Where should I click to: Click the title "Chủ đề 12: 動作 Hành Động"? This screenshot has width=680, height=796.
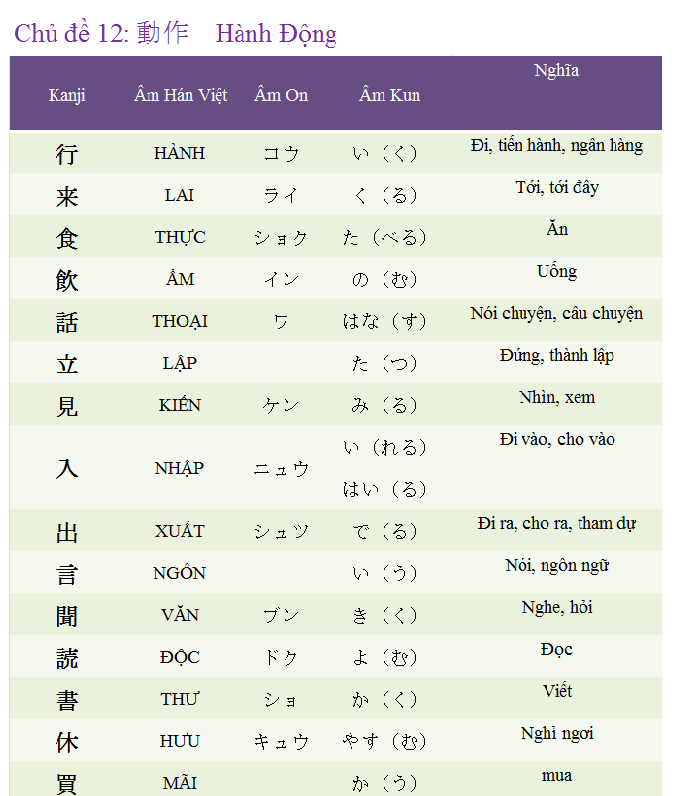pos(175,34)
